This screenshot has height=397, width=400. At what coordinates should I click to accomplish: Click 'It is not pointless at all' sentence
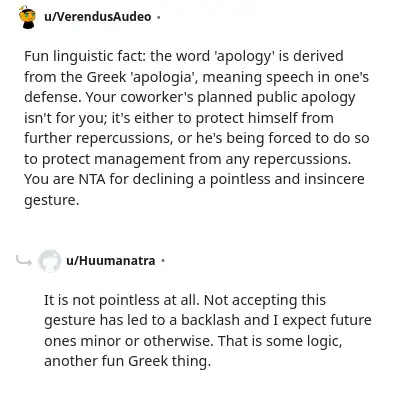click(122, 300)
